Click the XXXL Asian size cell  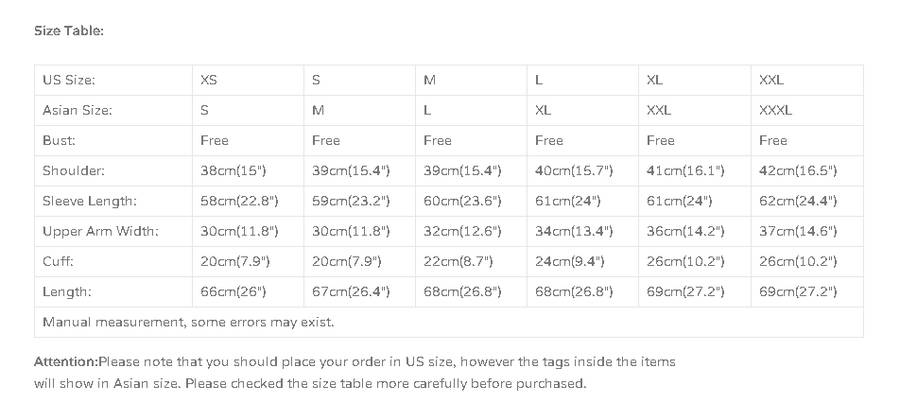[775, 110]
